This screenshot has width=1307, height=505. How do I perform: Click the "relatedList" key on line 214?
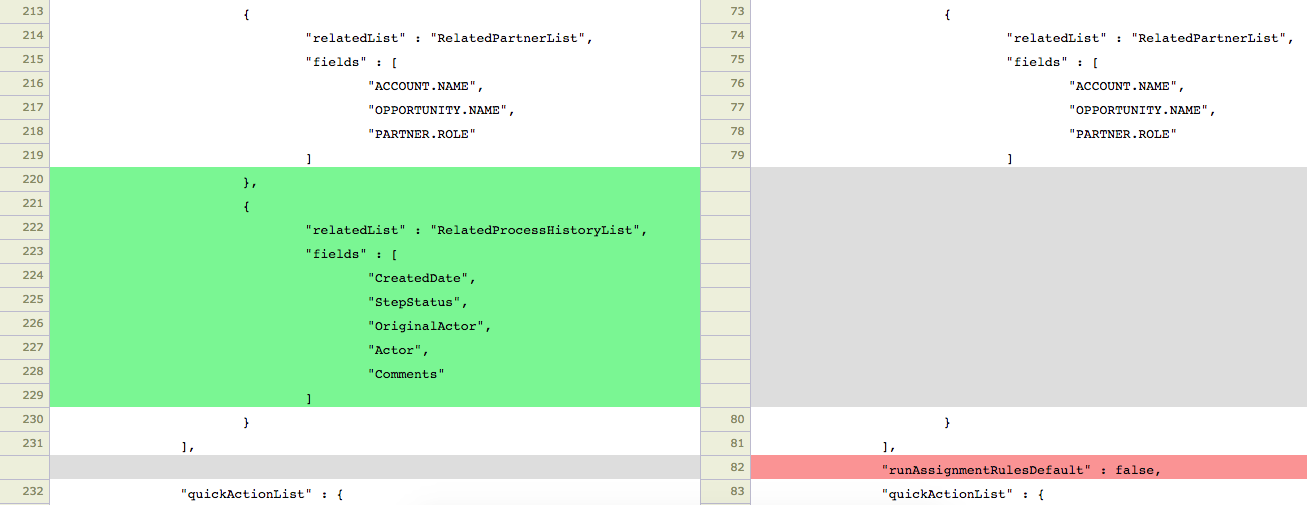coord(355,37)
